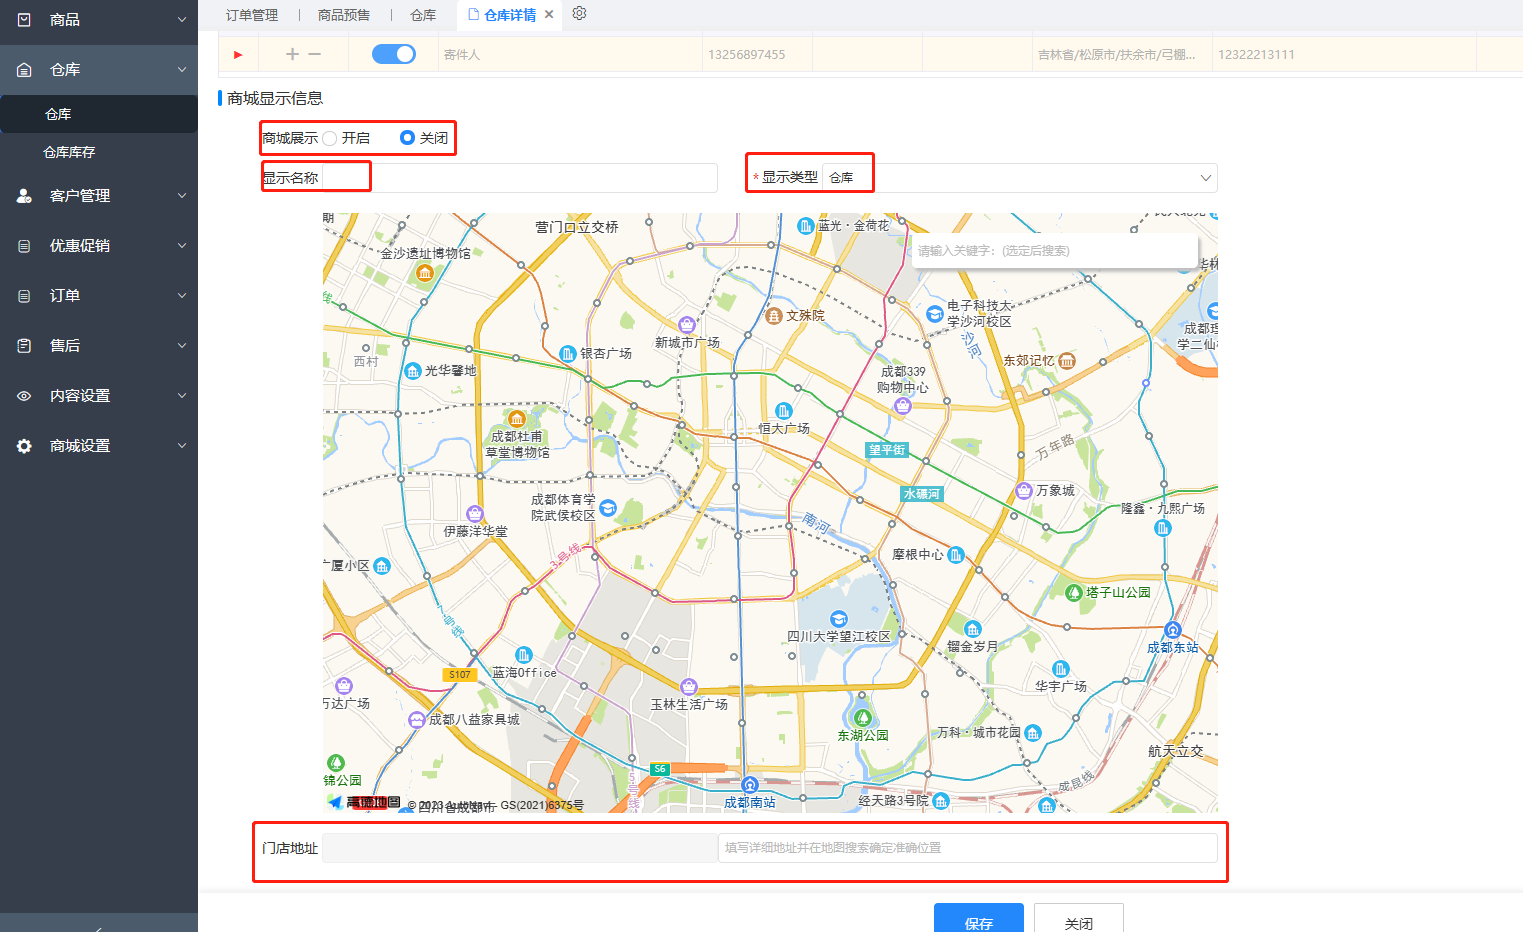
Task: Expand the 客户管理 sidebar menu
Action: click(x=182, y=195)
